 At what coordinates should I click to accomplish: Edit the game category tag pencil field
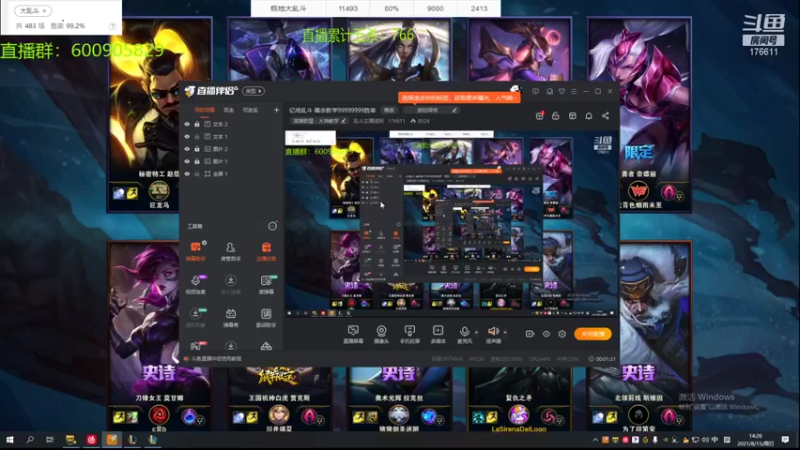pyautogui.click(x=431, y=110)
